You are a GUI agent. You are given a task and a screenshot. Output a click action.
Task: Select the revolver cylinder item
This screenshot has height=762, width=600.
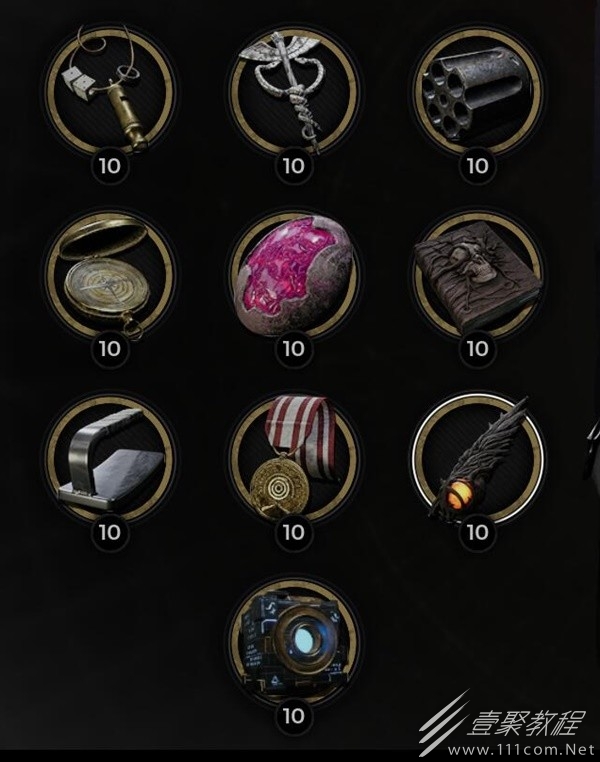tap(477, 91)
